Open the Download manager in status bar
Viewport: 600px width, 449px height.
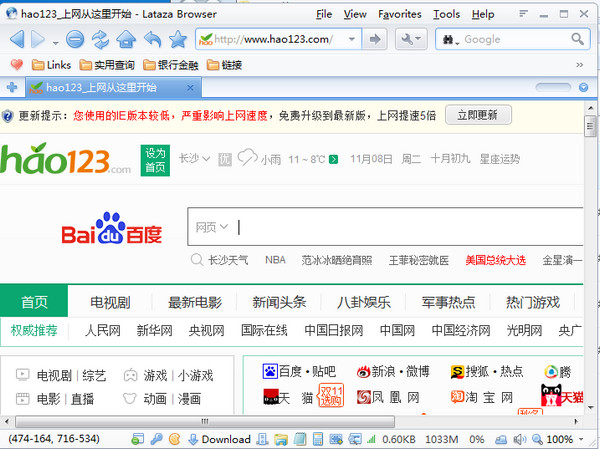219,439
